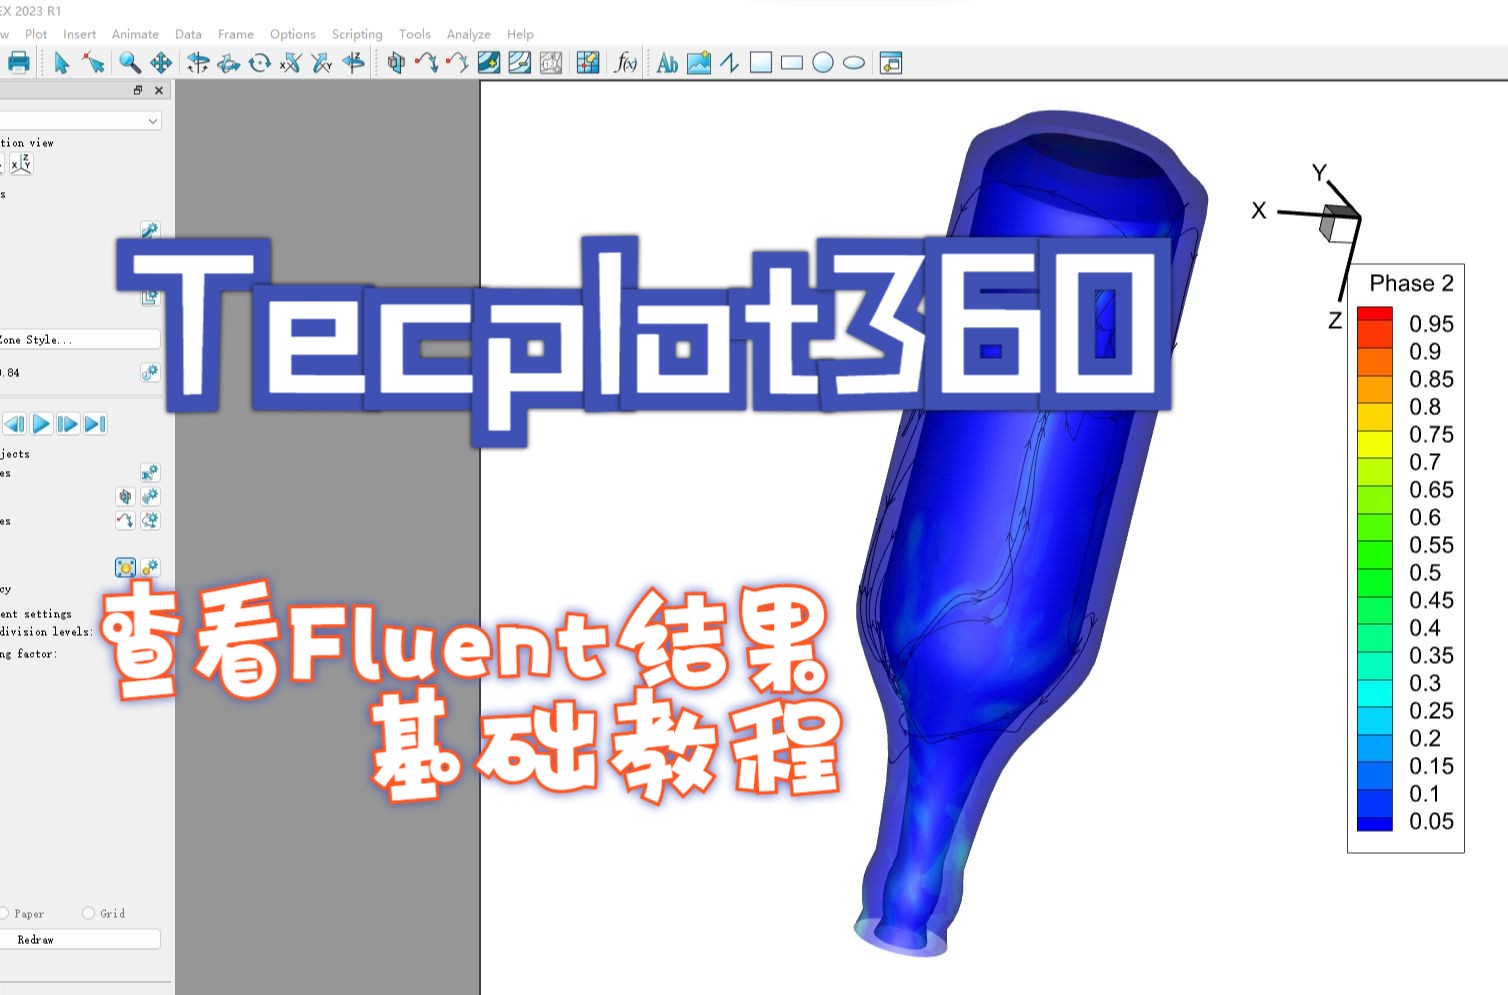This screenshot has height=995, width=1508.
Task: Open lighting details gear icon in sidebar
Action: coord(150,568)
